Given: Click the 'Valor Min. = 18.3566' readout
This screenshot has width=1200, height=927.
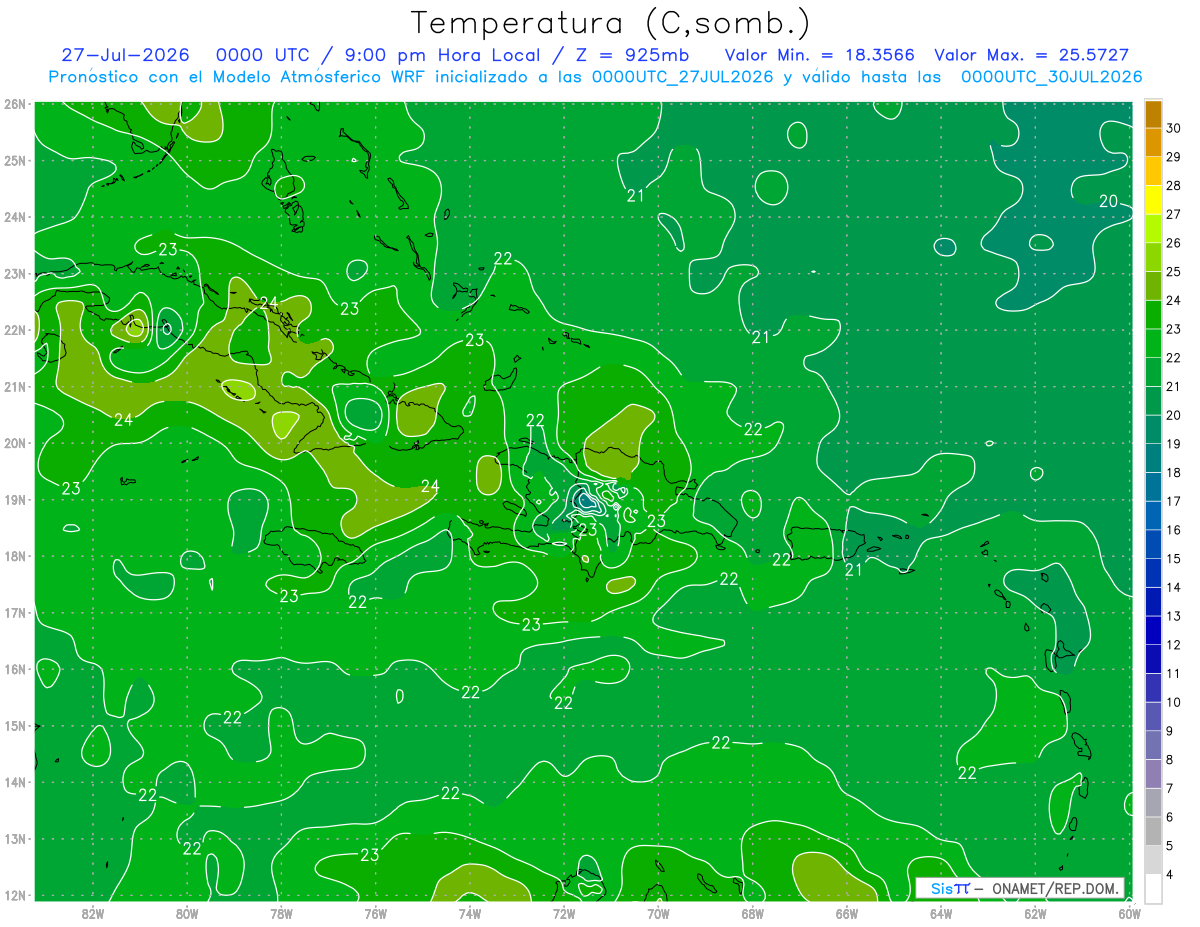Looking at the screenshot, I should click(x=819, y=55).
